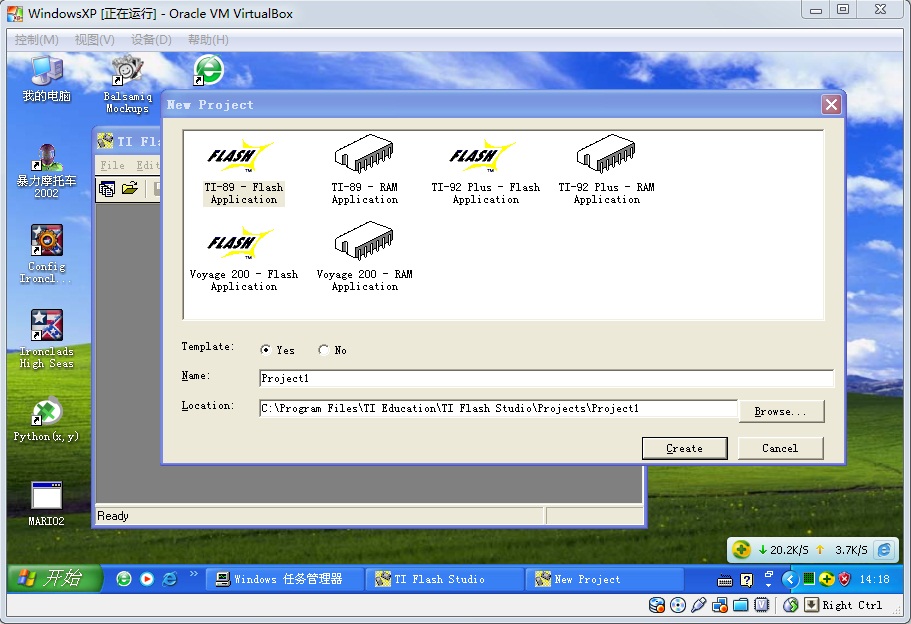The image size is (911, 624).
Task: Pick the Voyage 200 Flash Application icon
Action: (243, 259)
